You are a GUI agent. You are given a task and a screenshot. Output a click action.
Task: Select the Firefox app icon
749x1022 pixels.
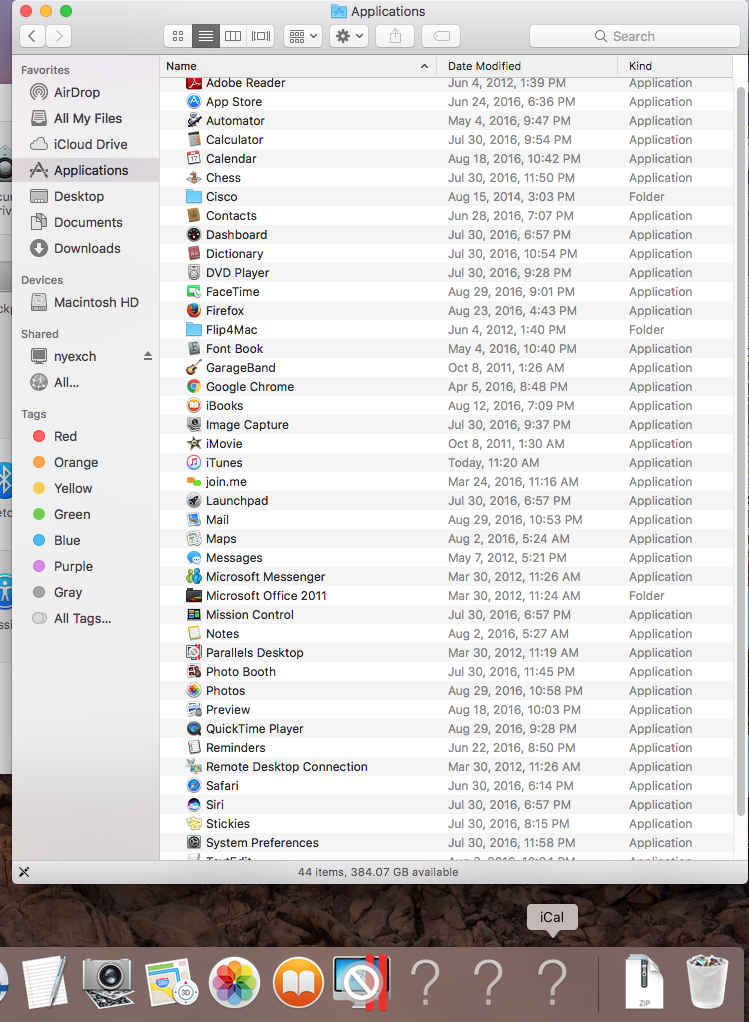[194, 310]
